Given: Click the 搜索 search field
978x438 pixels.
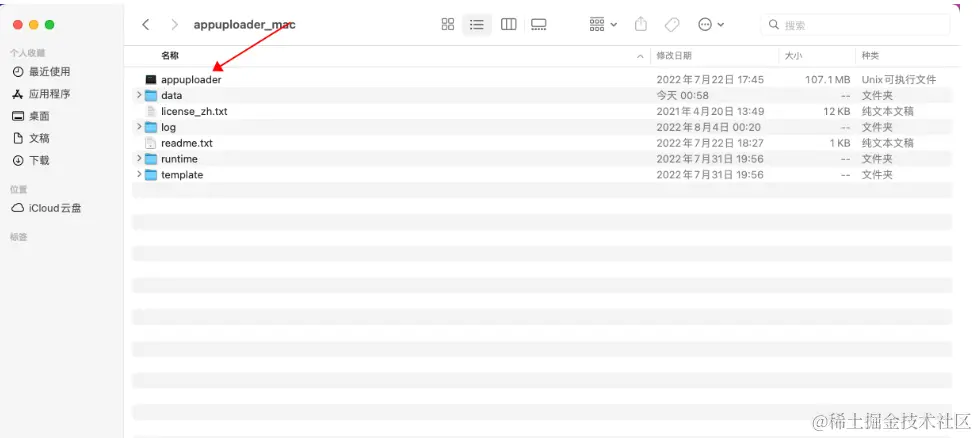Looking at the screenshot, I should (855, 25).
